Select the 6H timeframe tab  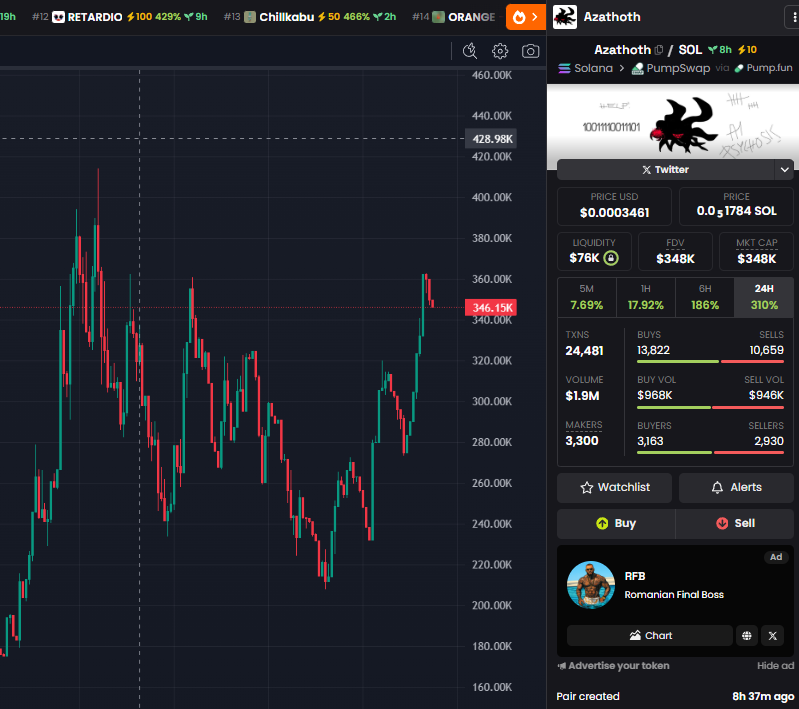click(705, 297)
